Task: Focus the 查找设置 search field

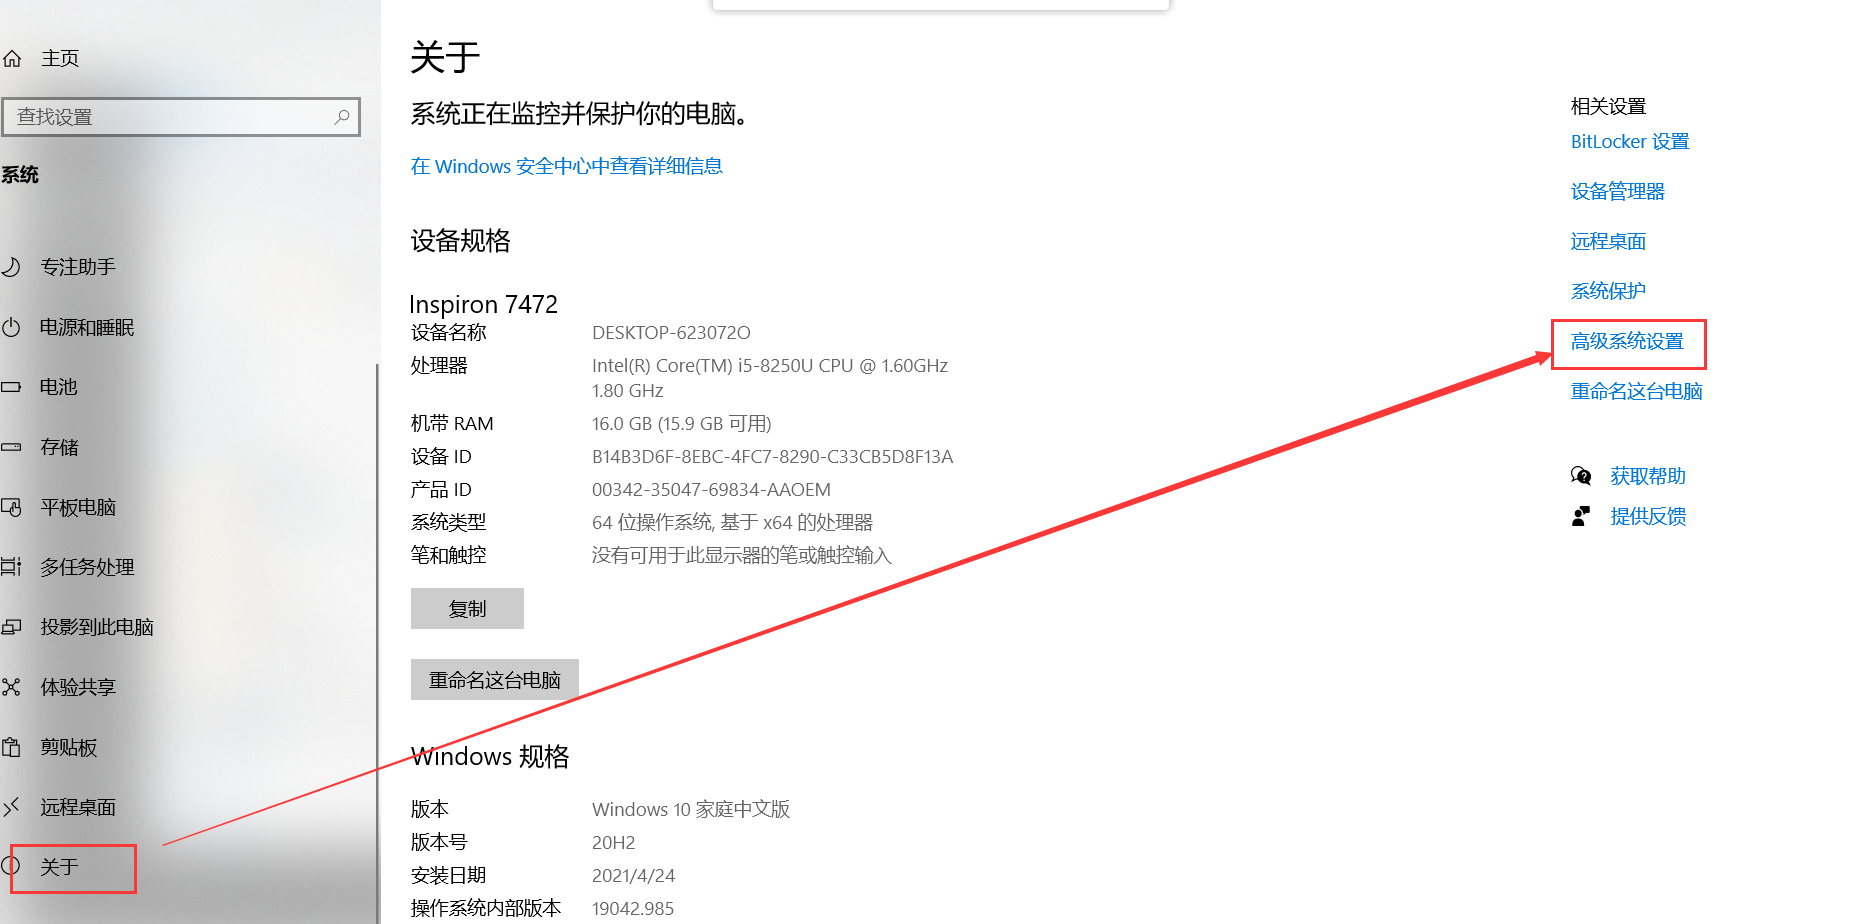Action: coord(181,117)
